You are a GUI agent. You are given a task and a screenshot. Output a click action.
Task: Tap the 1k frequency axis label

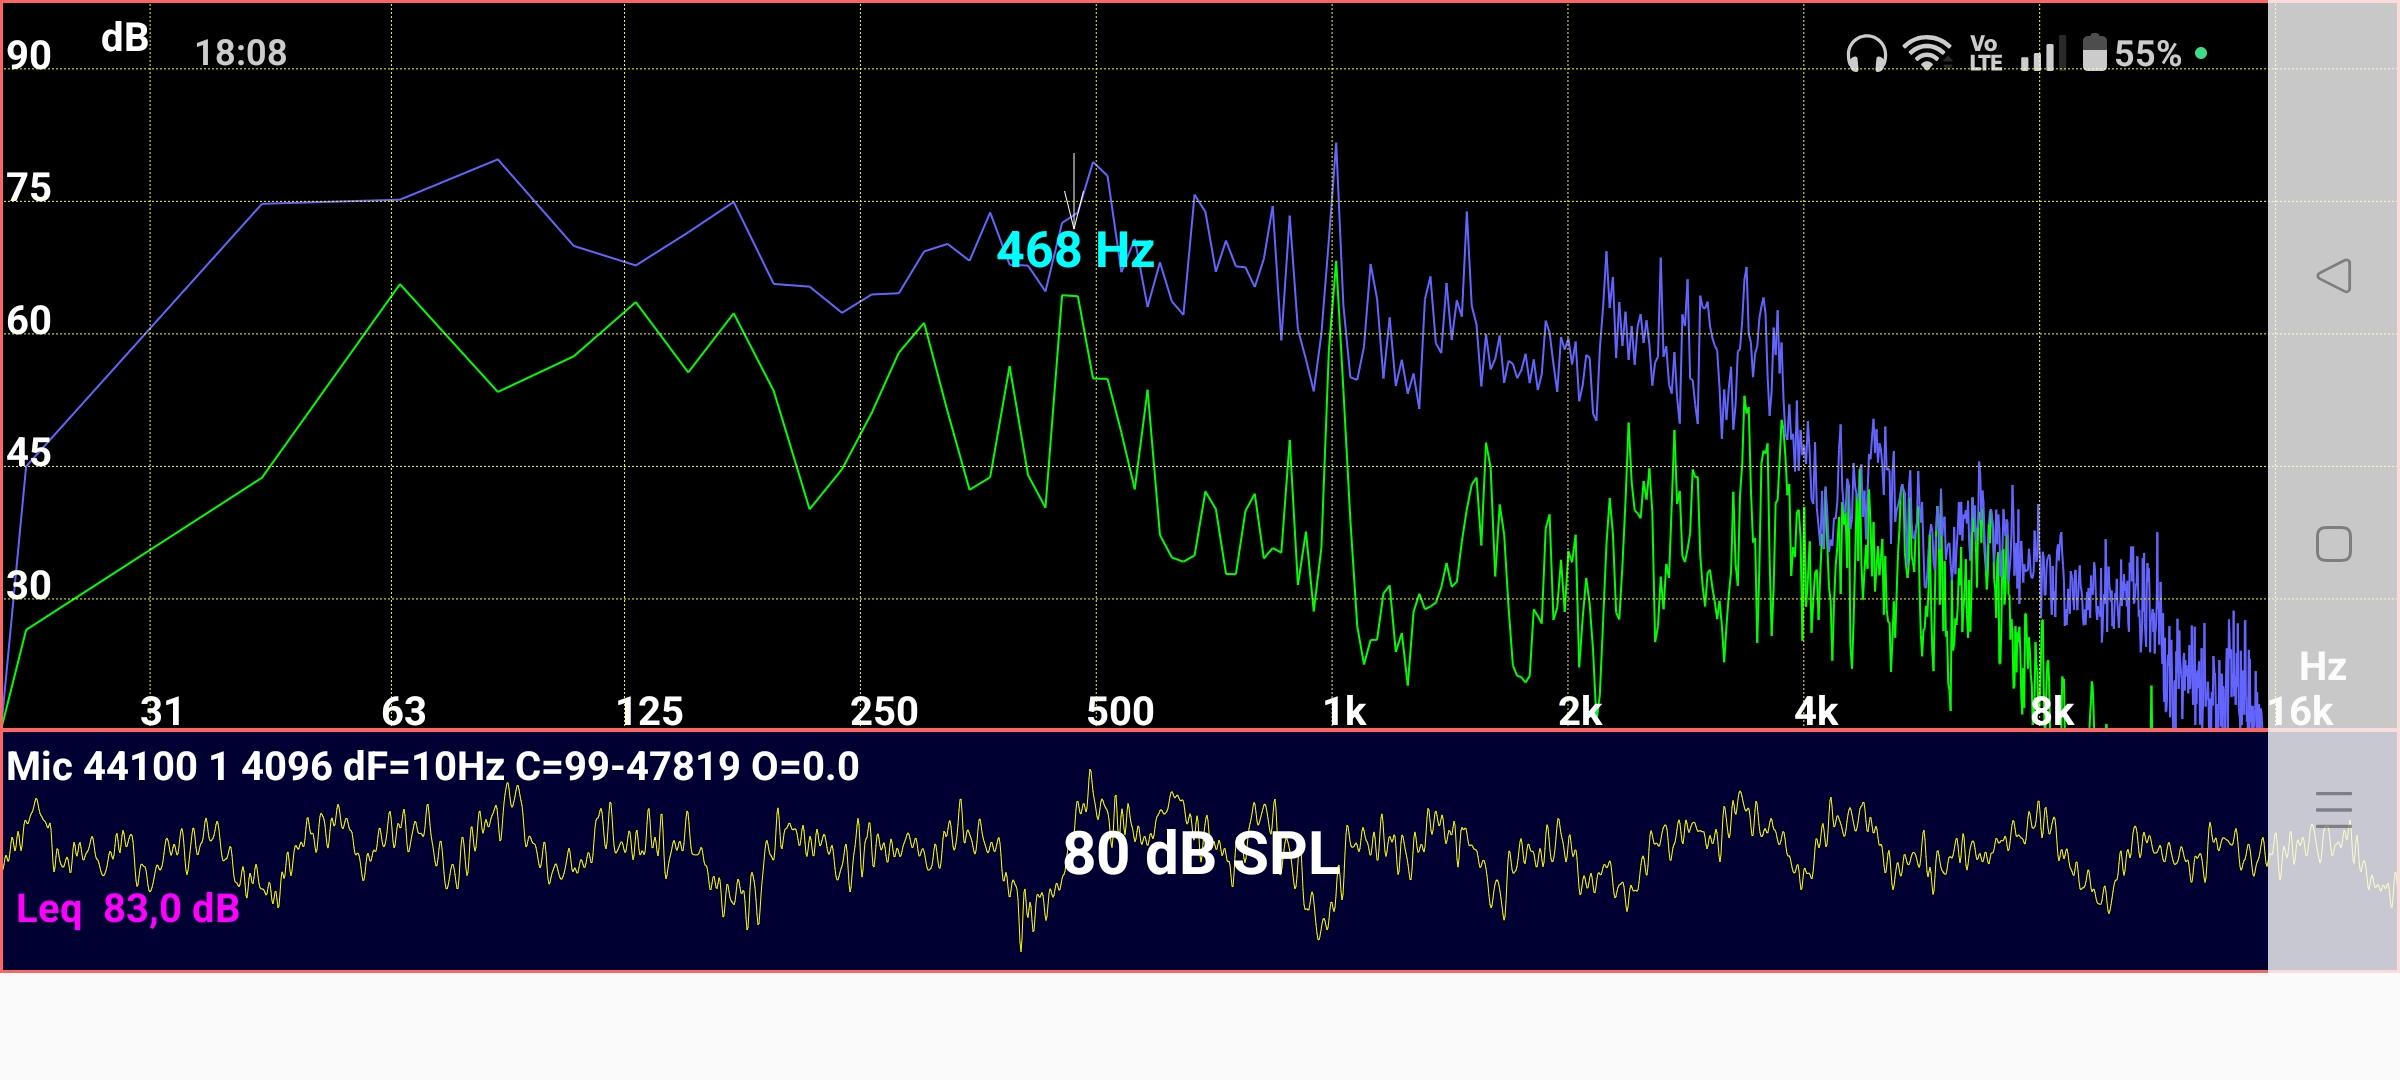pyautogui.click(x=1344, y=711)
